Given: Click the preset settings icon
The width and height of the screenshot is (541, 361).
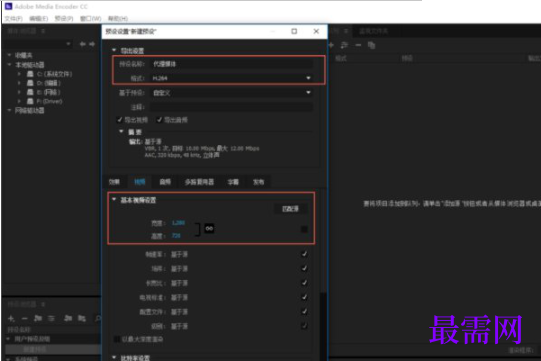Looking at the screenshot, I should tap(51, 318).
